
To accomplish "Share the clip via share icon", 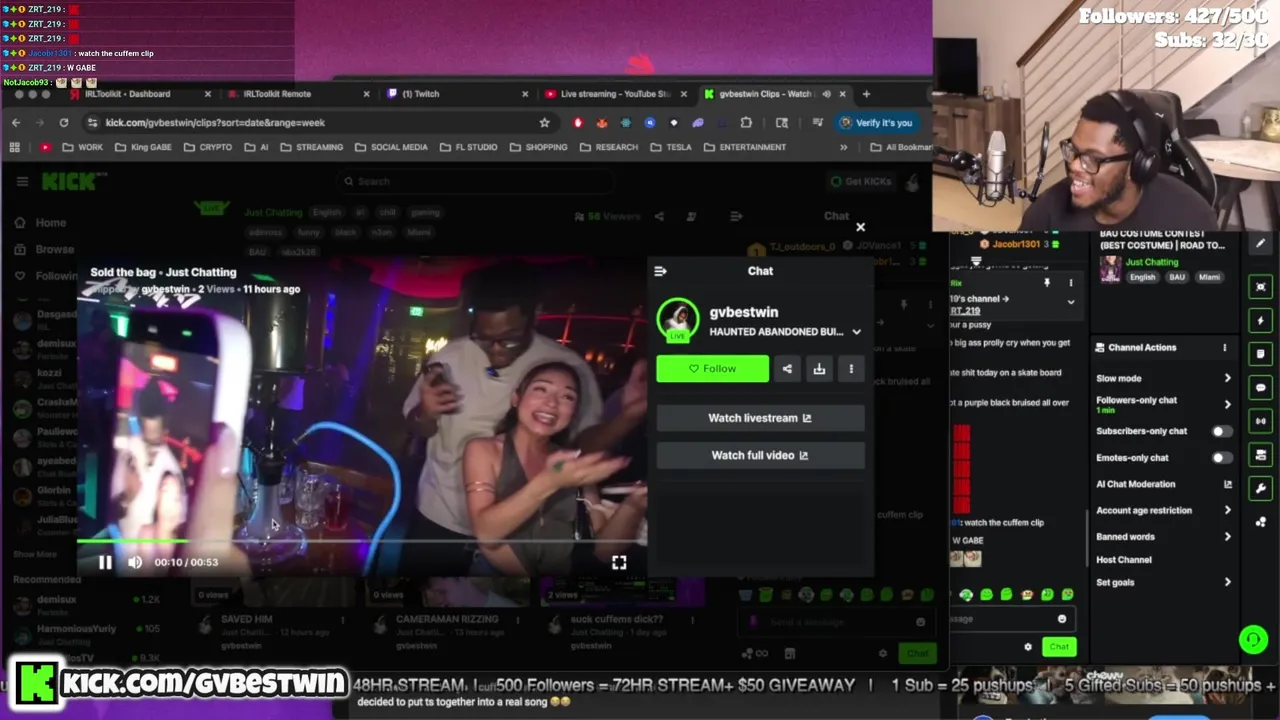I will 787,369.
